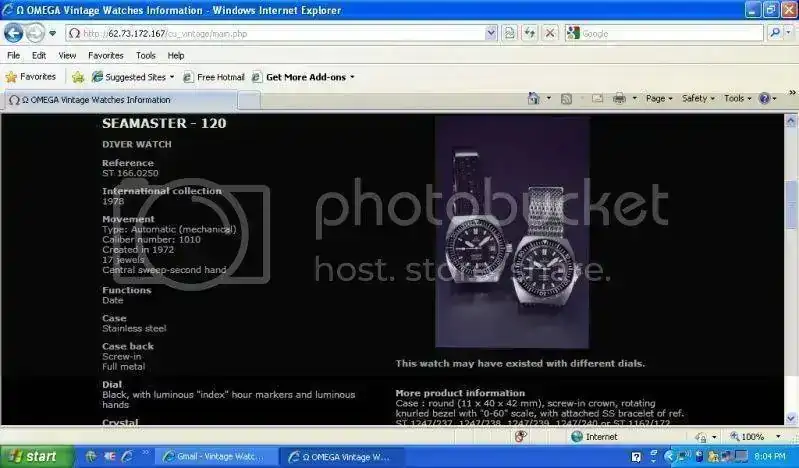Image resolution: width=799 pixels, height=468 pixels.
Task: Go back with the Back arrow button
Action: click(x=13, y=34)
